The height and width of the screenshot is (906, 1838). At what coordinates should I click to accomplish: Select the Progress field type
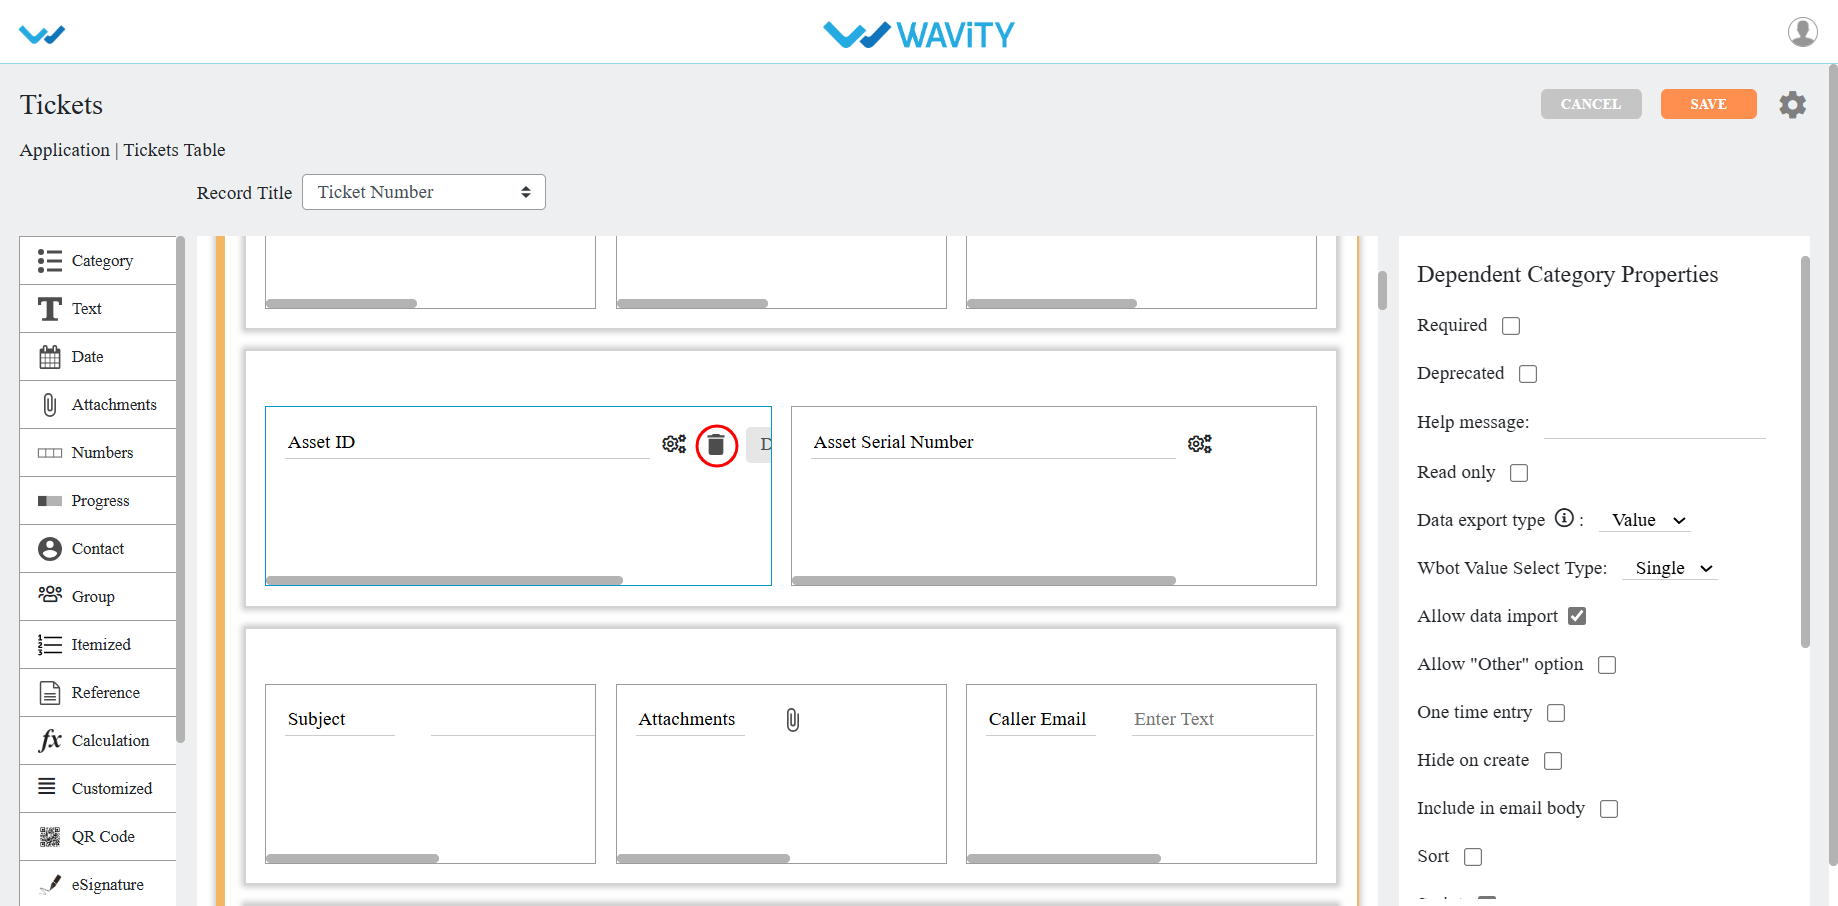pos(98,501)
